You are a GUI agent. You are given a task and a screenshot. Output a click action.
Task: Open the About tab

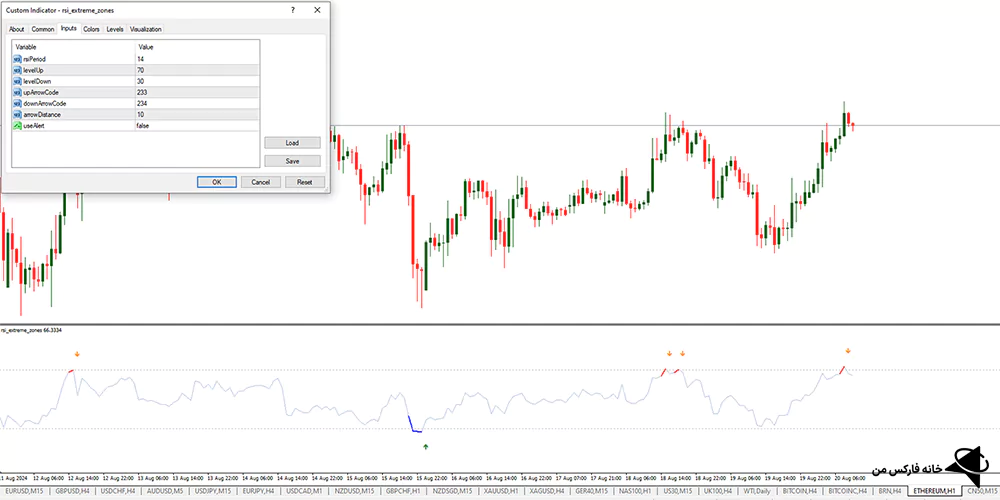point(17,29)
